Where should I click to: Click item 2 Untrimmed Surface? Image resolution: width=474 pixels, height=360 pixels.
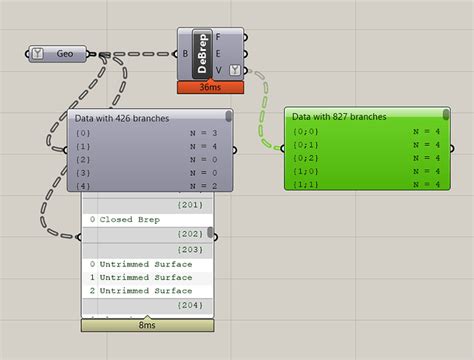[147, 291]
